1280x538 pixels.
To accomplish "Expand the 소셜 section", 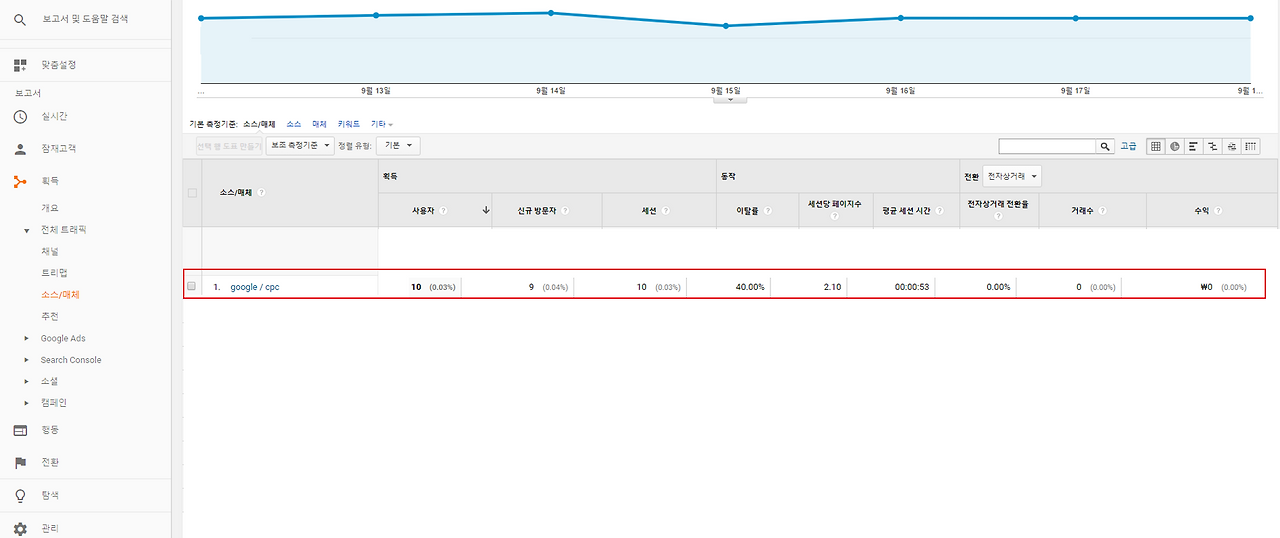I will [x=27, y=381].
